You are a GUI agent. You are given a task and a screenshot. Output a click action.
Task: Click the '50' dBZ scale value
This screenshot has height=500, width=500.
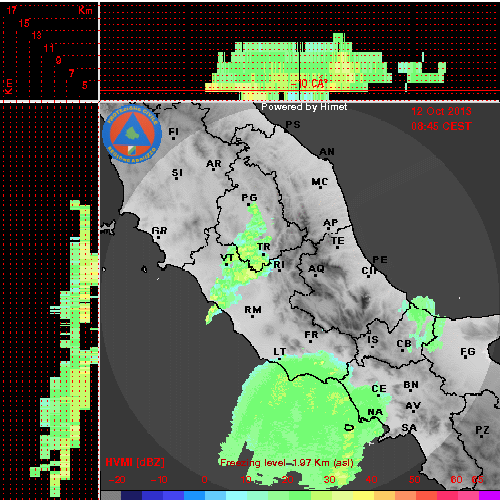point(414,480)
